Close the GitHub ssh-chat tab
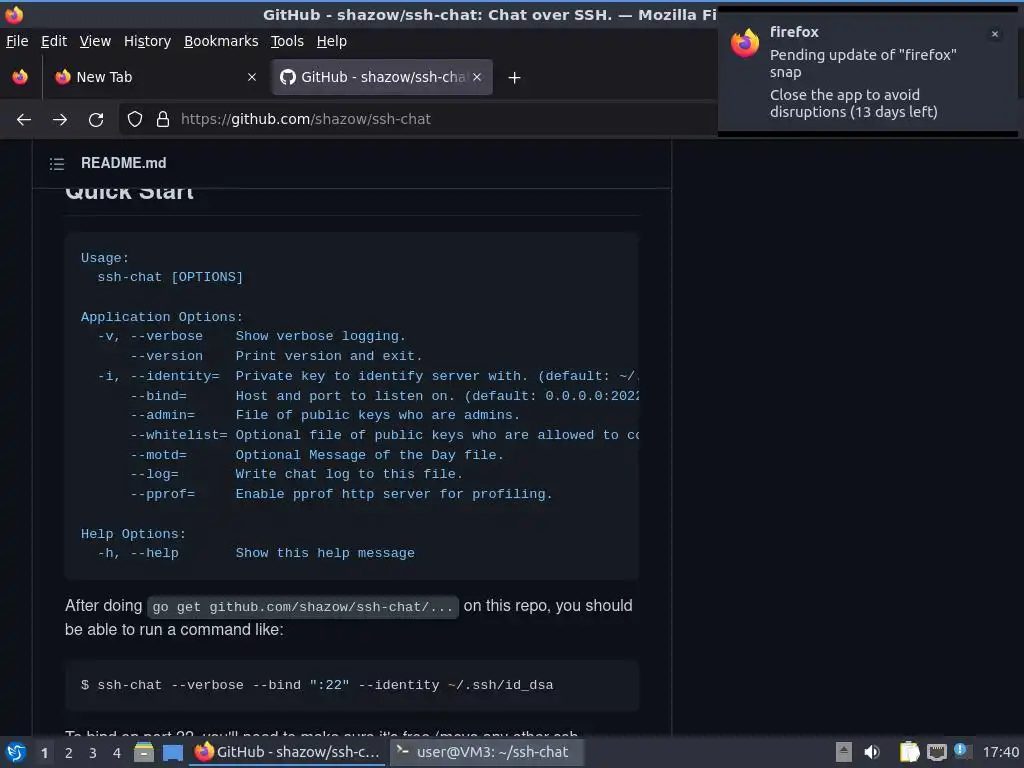 (x=477, y=77)
